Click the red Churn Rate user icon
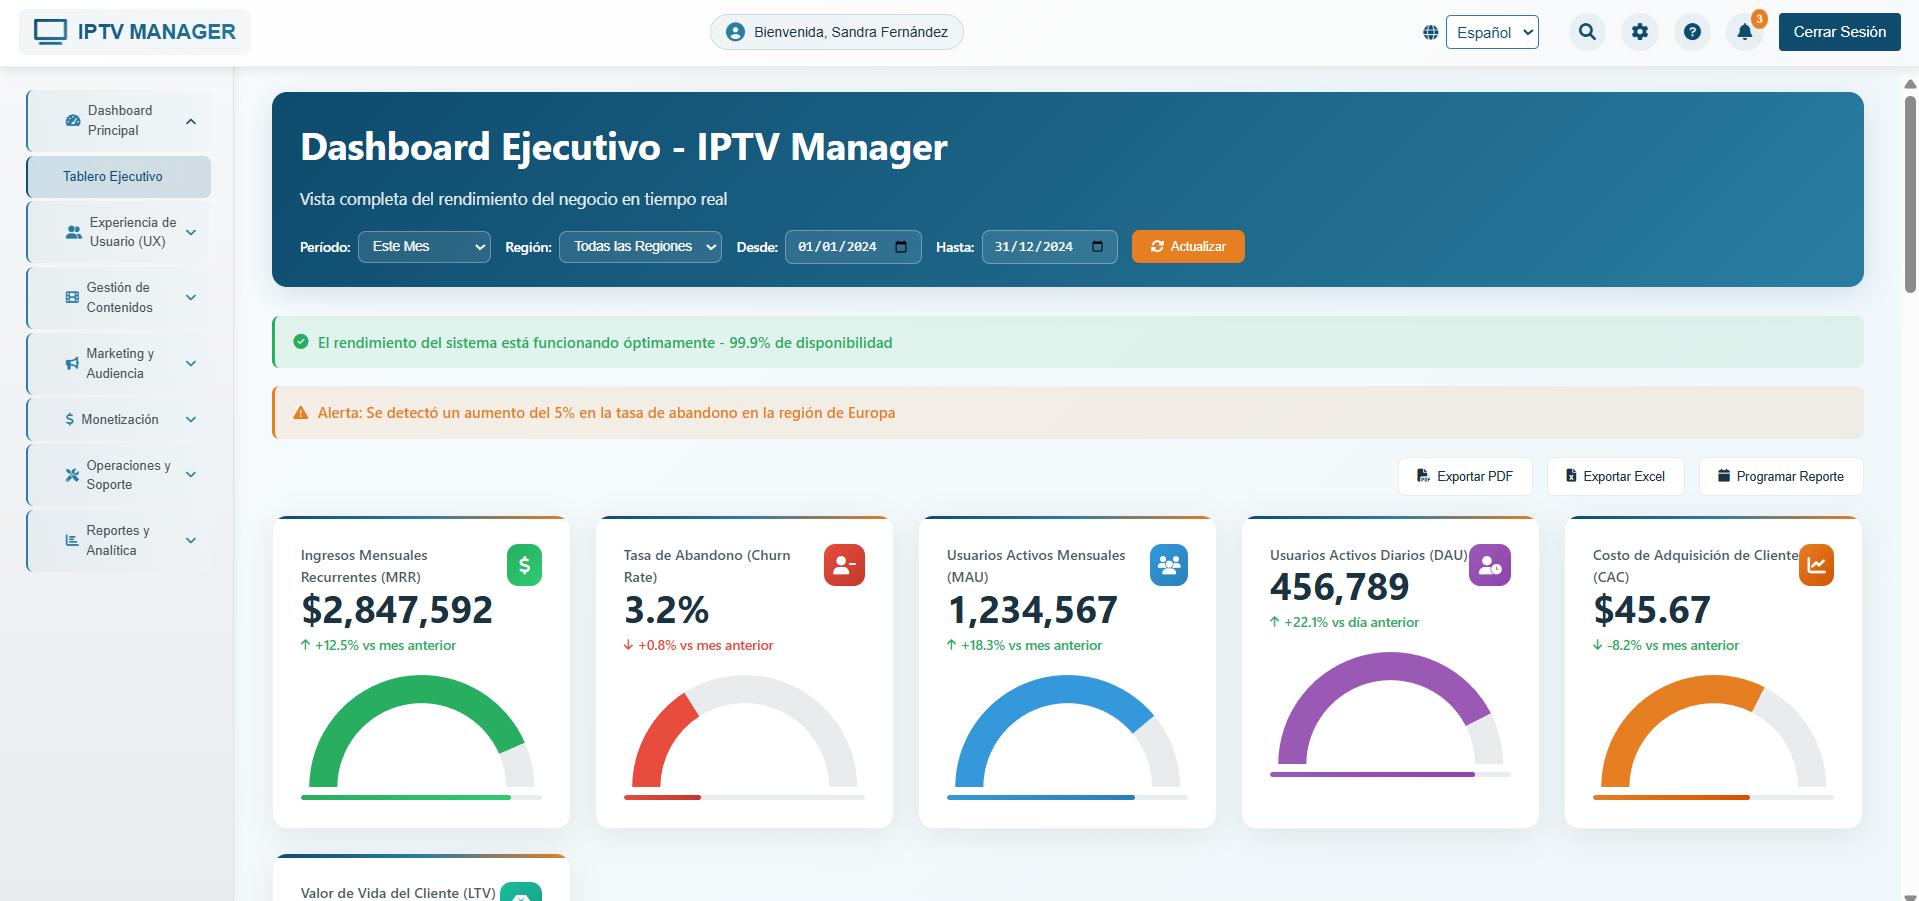 click(844, 564)
